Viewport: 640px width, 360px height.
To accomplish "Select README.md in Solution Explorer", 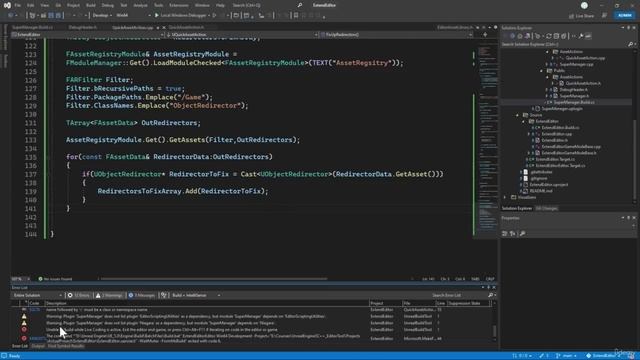I will point(540,191).
